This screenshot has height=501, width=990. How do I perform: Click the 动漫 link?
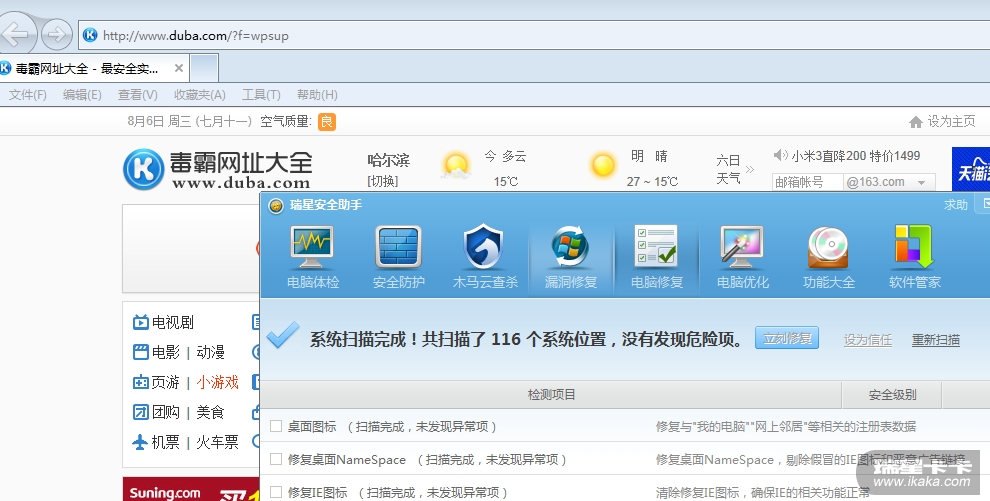point(210,352)
